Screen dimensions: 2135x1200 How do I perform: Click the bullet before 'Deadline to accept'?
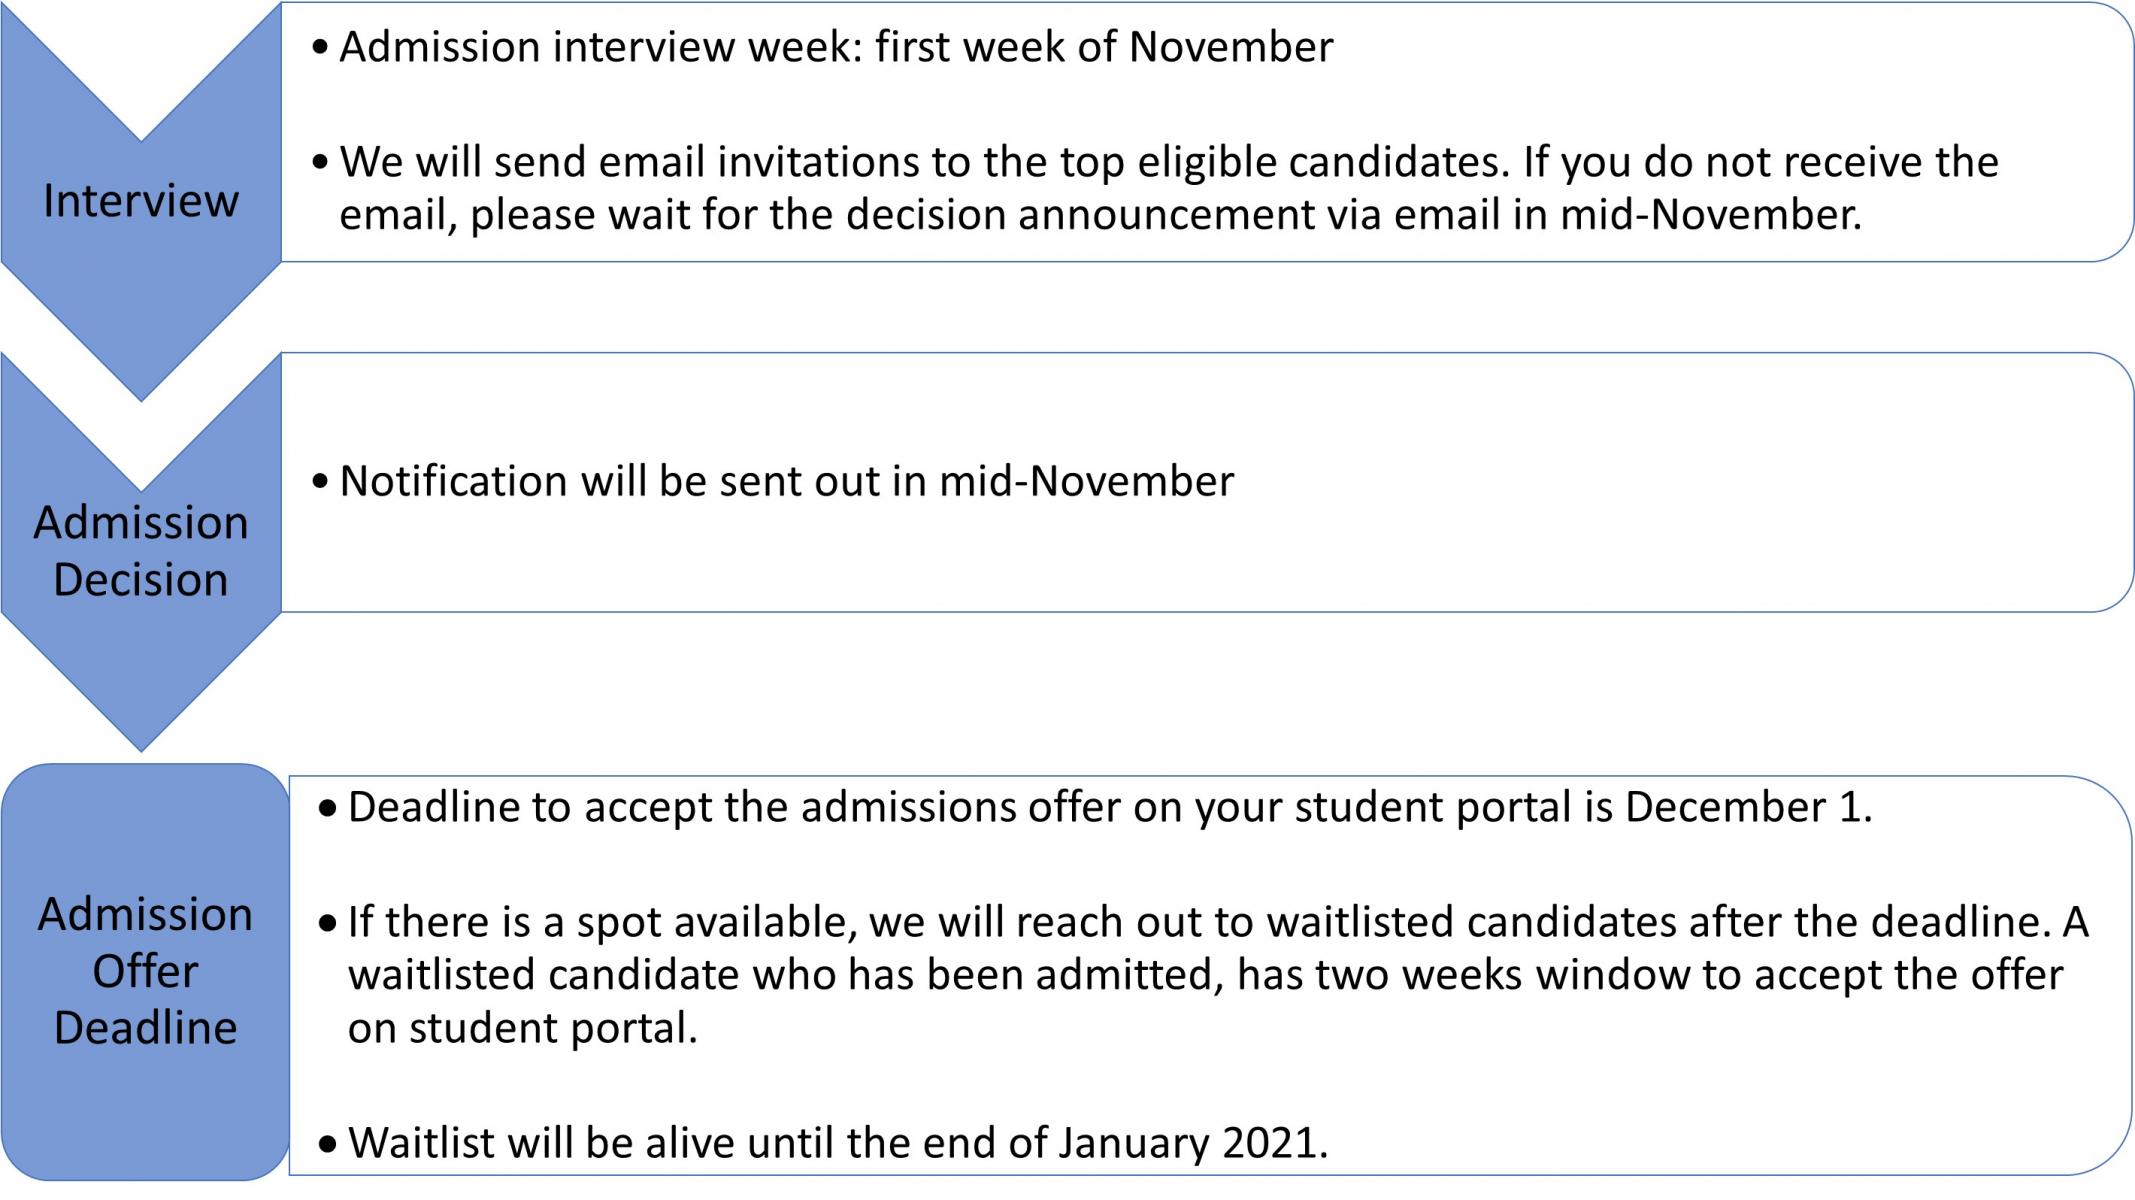[328, 808]
